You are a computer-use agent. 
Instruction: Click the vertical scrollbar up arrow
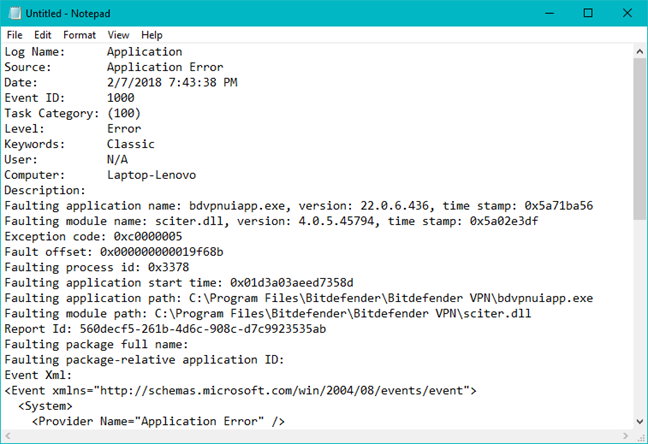pyautogui.click(x=640, y=52)
